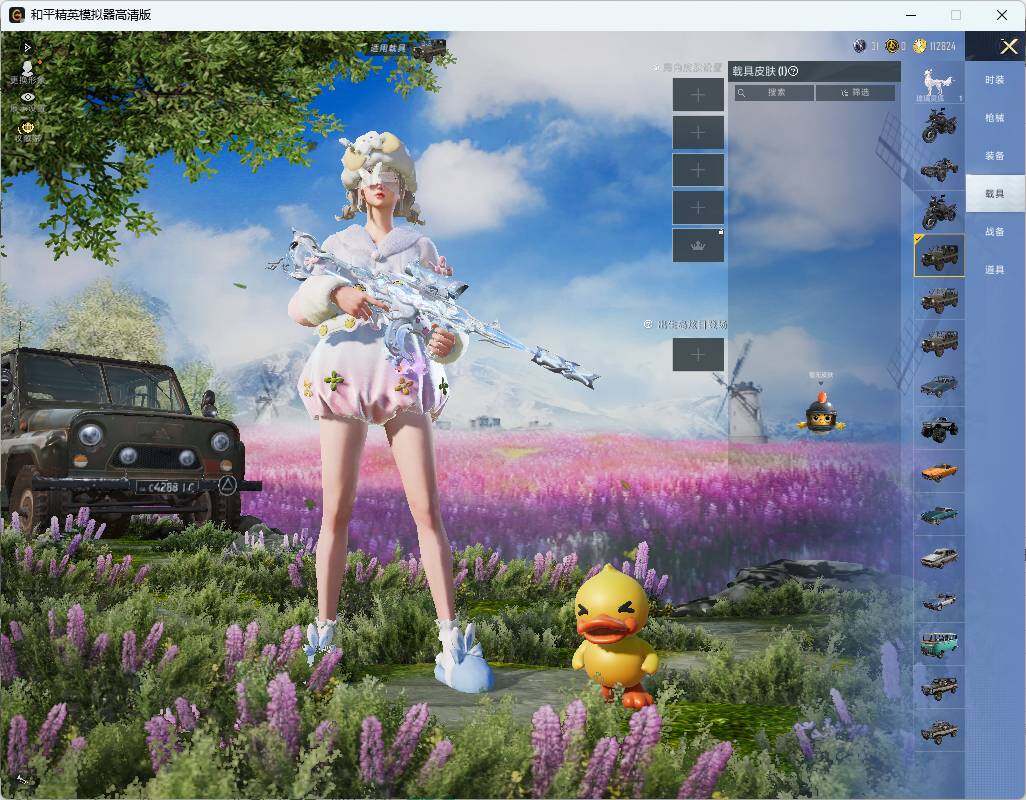Viewport: 1026px width, 800px height.
Task: Open the 筛选 filter button
Action: tap(855, 92)
